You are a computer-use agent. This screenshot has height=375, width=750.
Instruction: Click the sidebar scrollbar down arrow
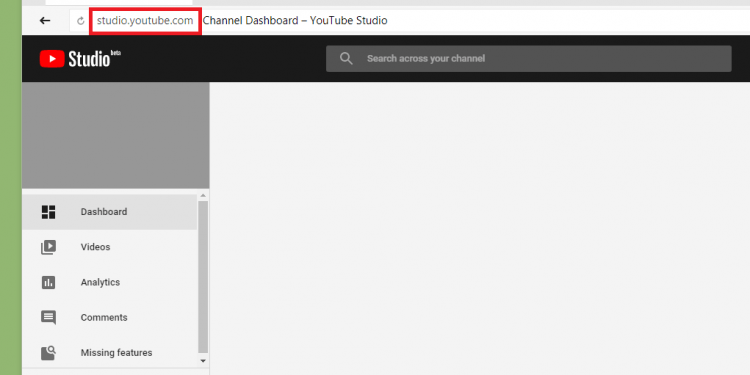203,361
